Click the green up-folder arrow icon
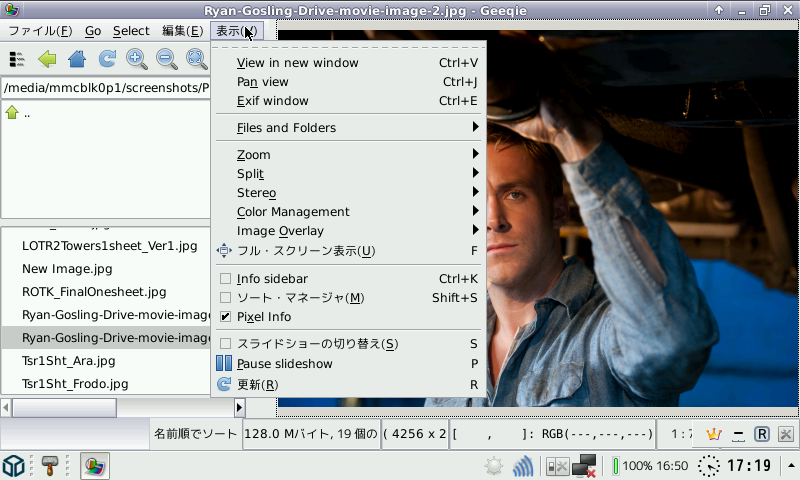This screenshot has height=480, width=800. [12, 112]
